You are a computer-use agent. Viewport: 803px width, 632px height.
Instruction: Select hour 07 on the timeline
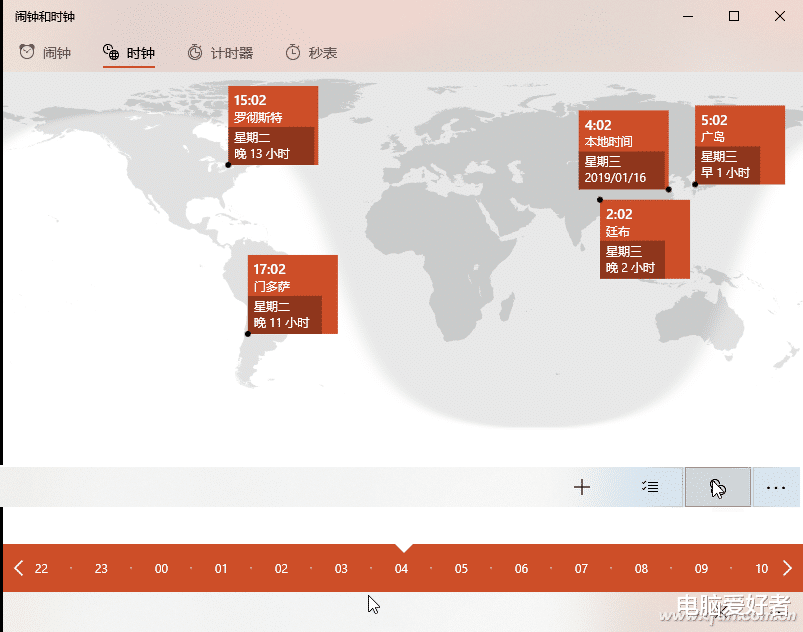[581, 568]
